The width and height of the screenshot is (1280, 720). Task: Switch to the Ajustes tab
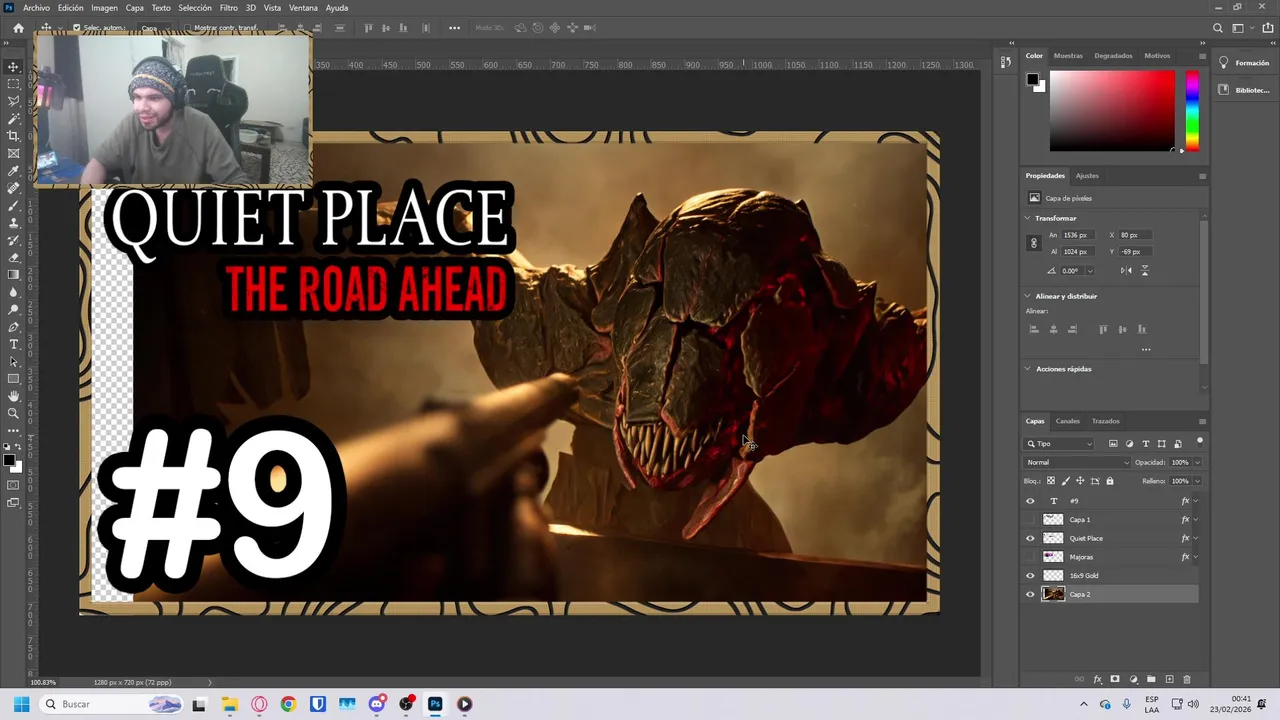point(1087,176)
